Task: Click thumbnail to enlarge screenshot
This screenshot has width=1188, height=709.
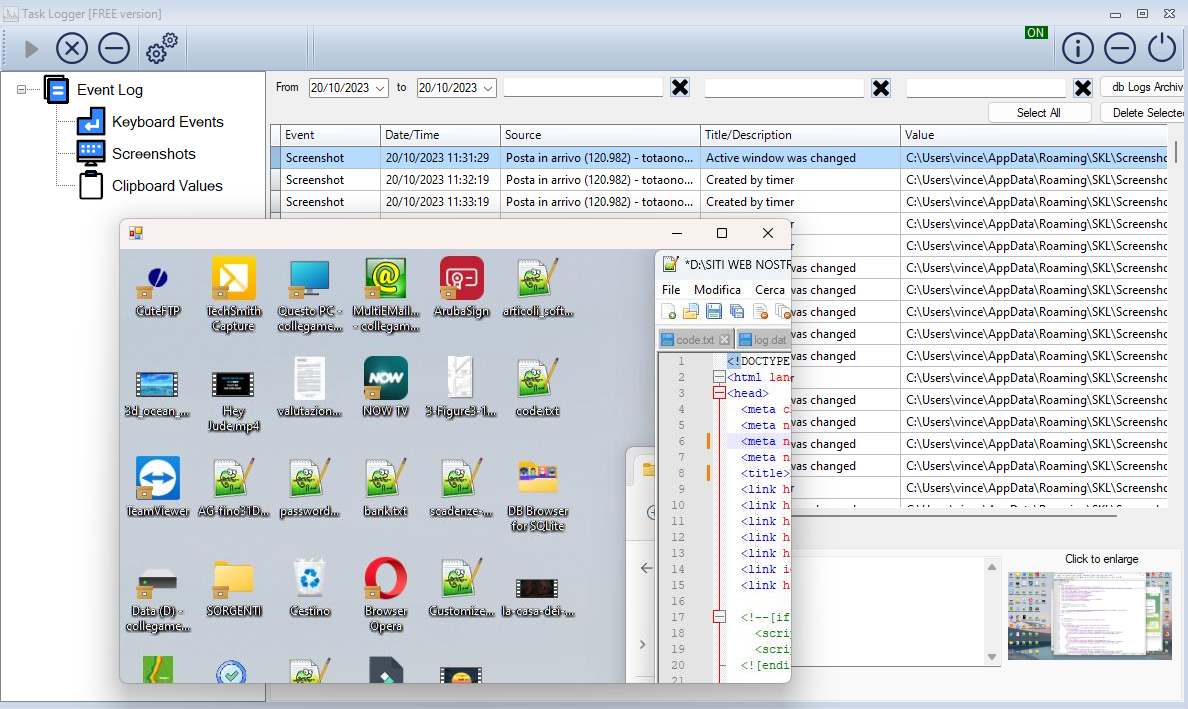Action: (1089, 615)
